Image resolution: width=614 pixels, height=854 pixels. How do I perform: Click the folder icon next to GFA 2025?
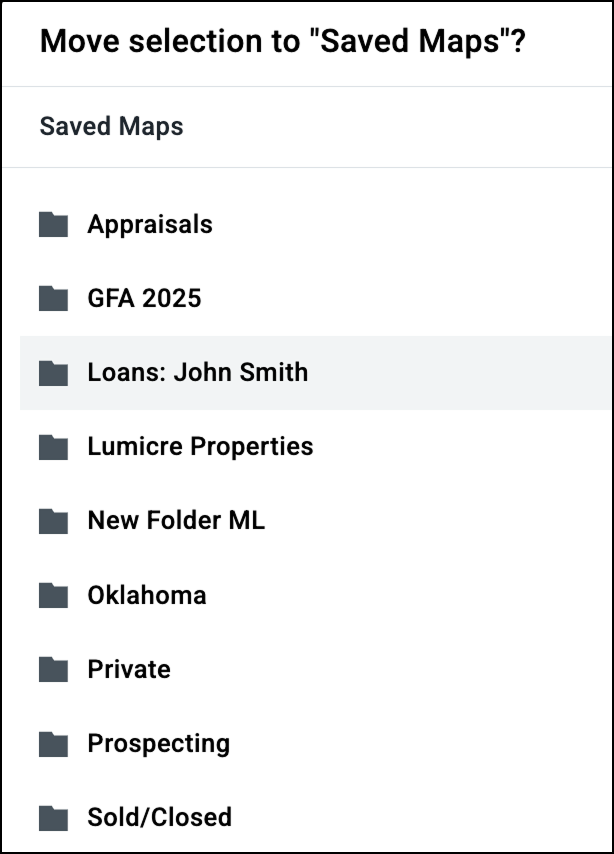[53, 298]
